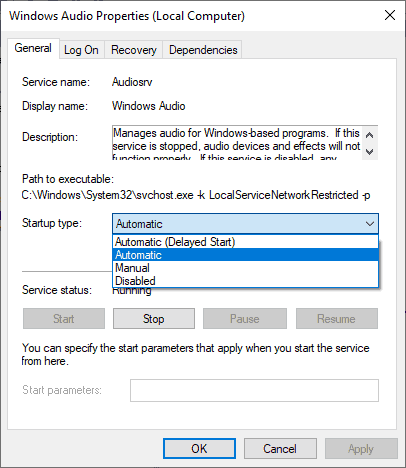Switch to the Dependencies tab
The height and width of the screenshot is (468, 406).
coord(203,50)
